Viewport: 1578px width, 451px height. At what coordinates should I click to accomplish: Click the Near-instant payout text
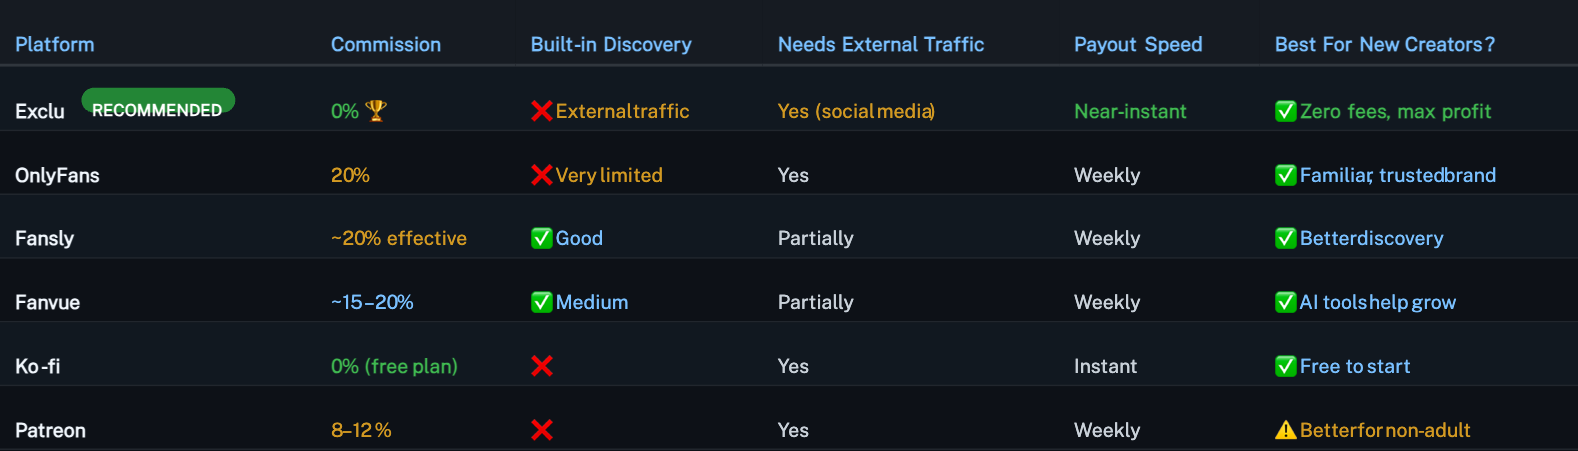tap(1130, 111)
